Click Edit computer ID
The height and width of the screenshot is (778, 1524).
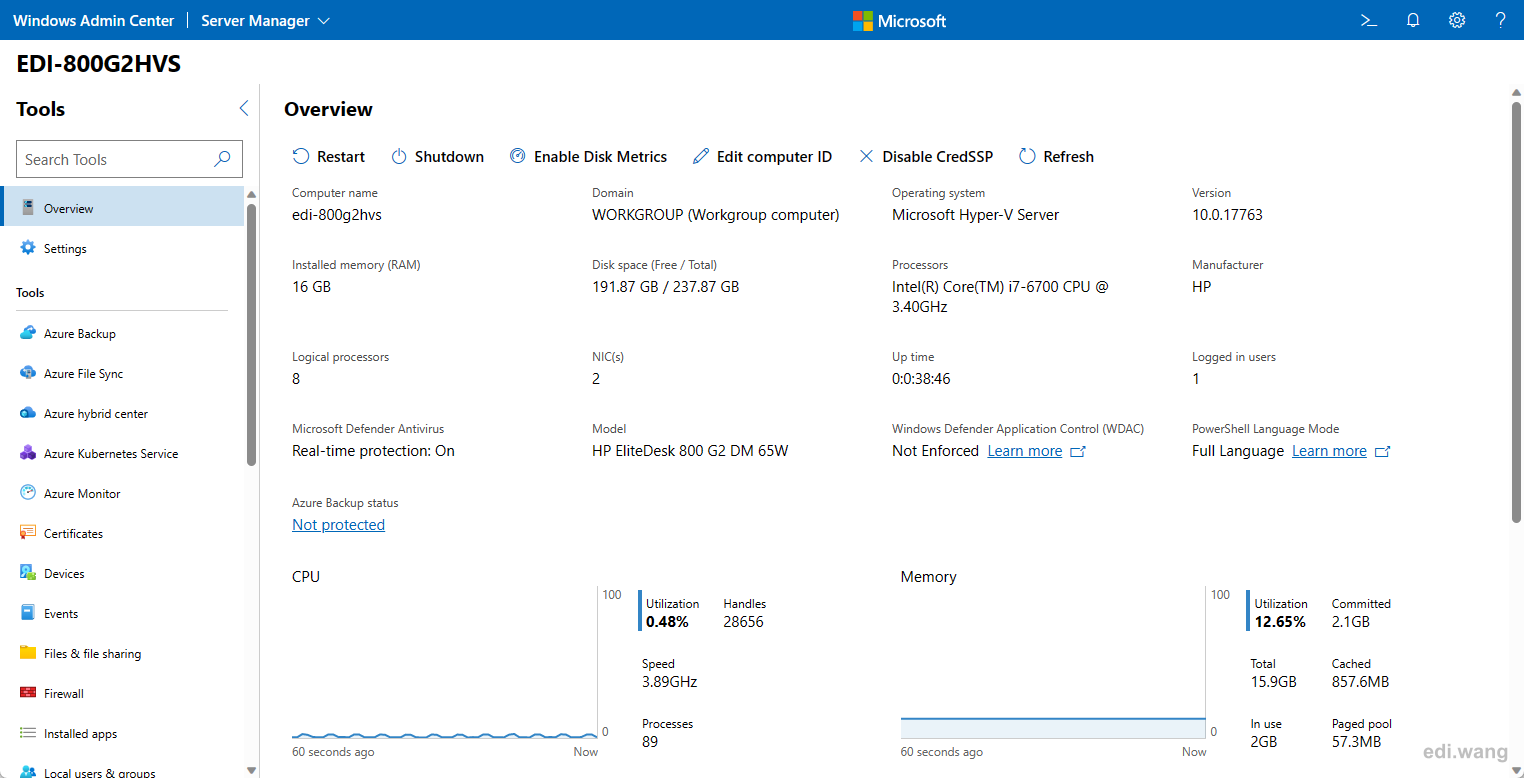coord(762,156)
